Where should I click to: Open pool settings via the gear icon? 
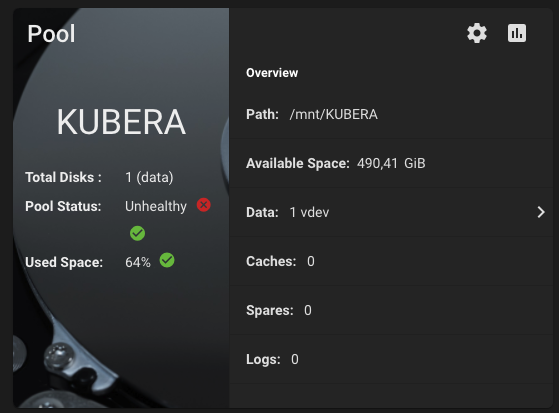(477, 33)
